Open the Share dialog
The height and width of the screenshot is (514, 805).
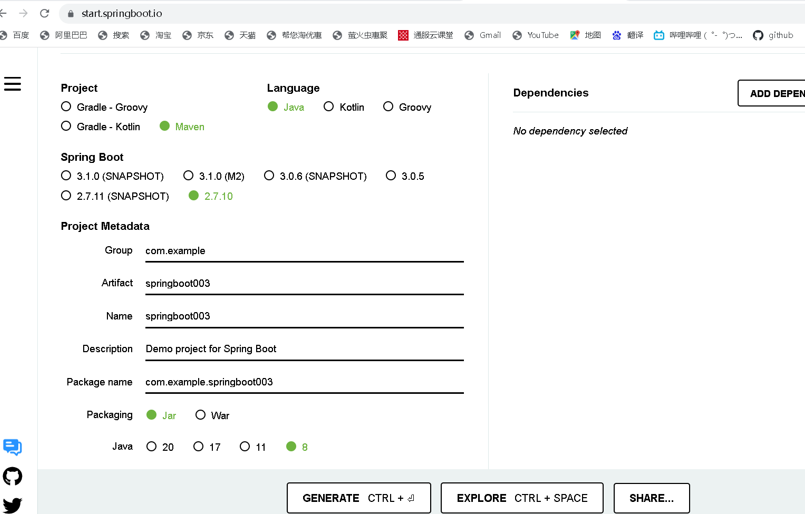click(x=651, y=498)
